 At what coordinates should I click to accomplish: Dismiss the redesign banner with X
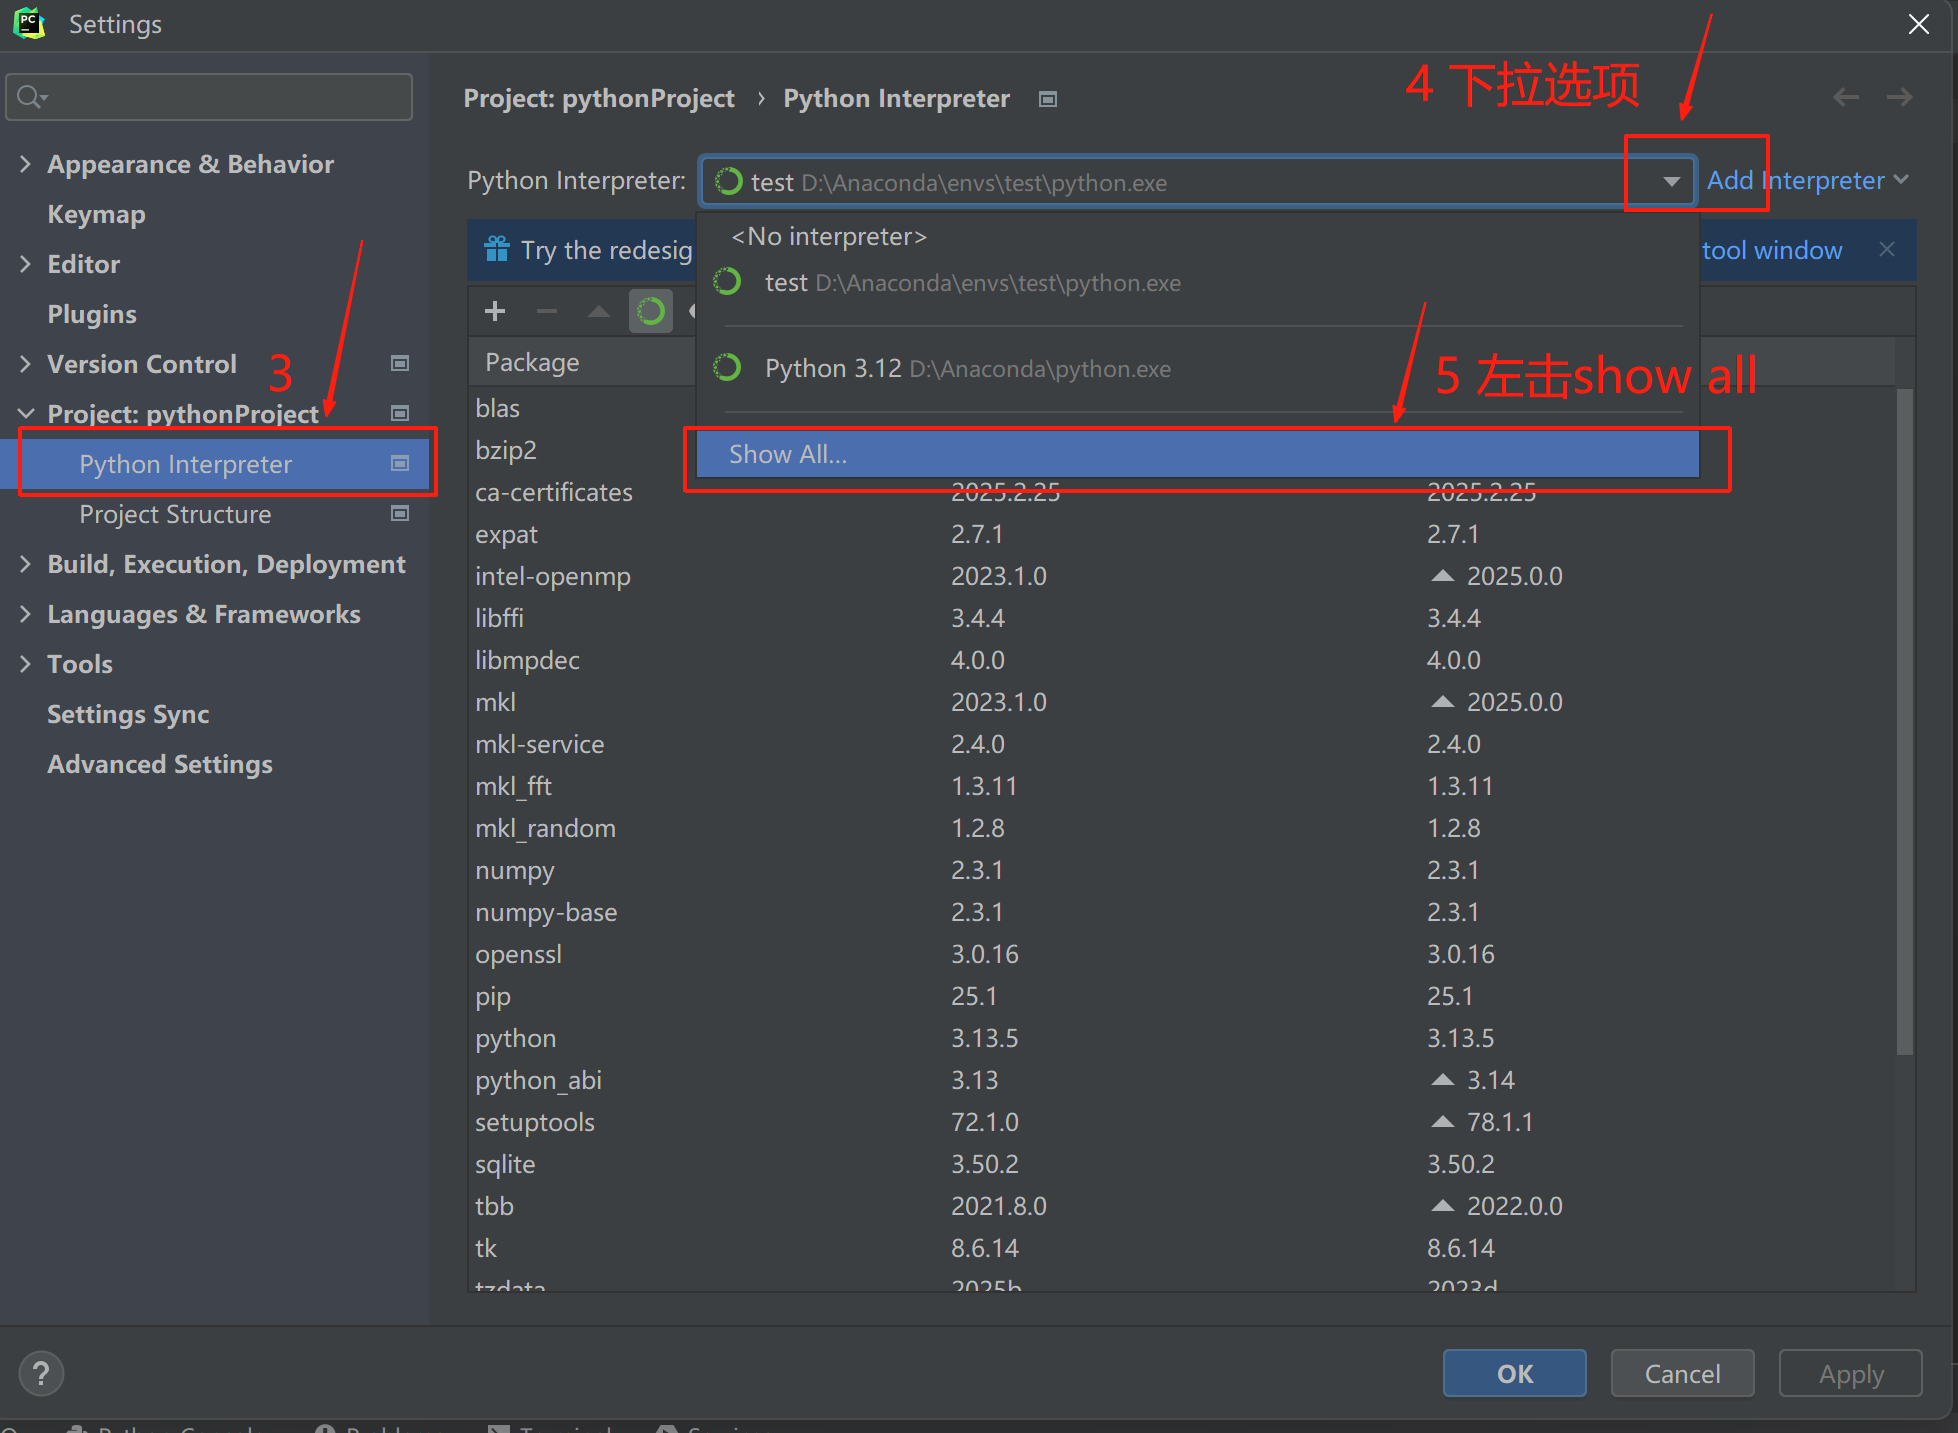tap(1886, 249)
